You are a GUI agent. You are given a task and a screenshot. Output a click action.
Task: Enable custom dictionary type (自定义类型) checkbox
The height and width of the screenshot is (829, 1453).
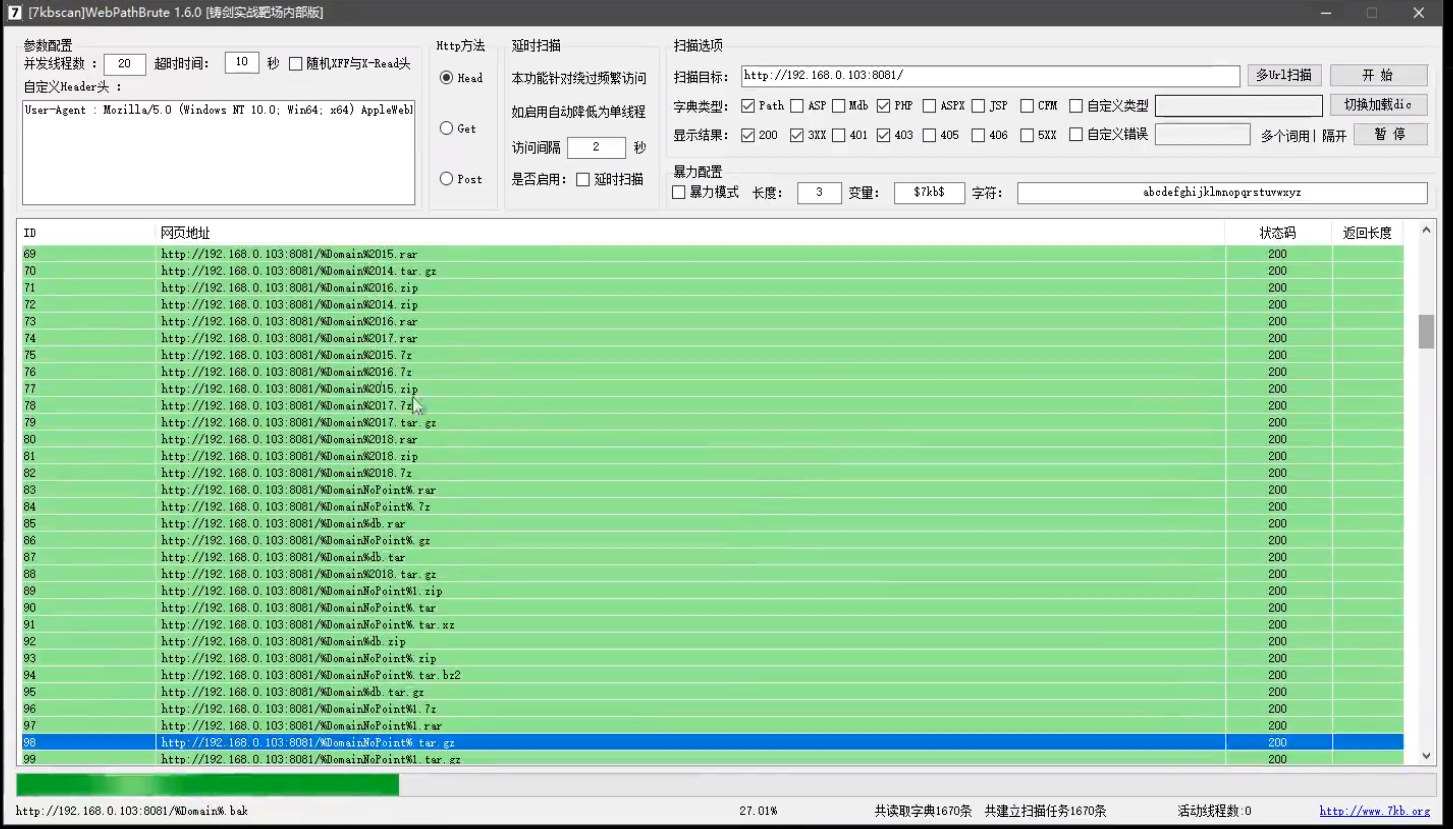tap(1076, 106)
